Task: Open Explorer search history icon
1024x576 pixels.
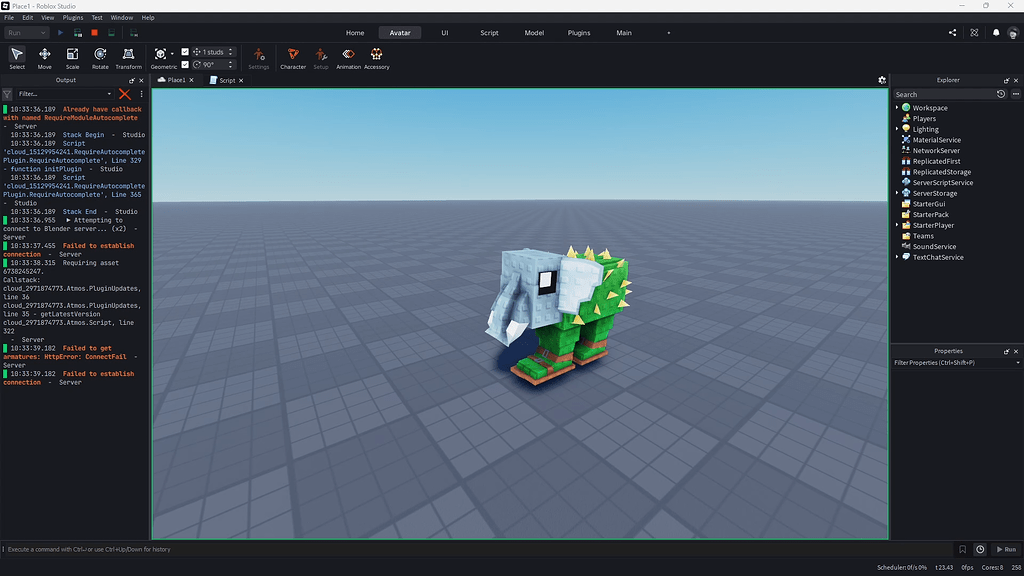Action: (1001, 94)
